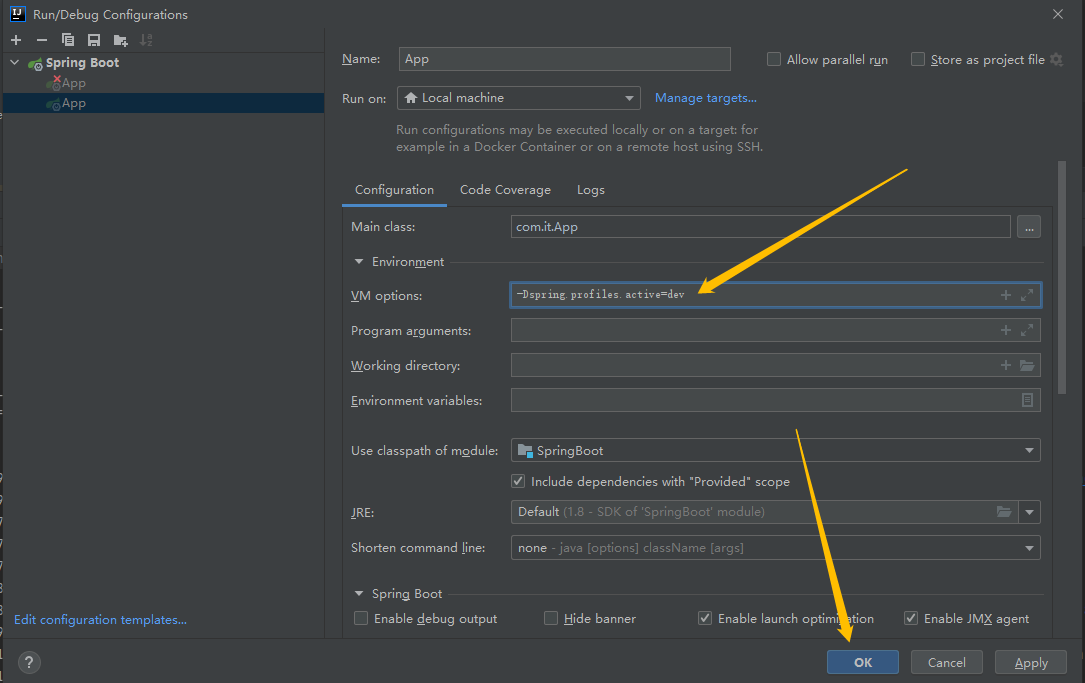
Task: Open Edit configuration templates link
Action: click(x=100, y=619)
